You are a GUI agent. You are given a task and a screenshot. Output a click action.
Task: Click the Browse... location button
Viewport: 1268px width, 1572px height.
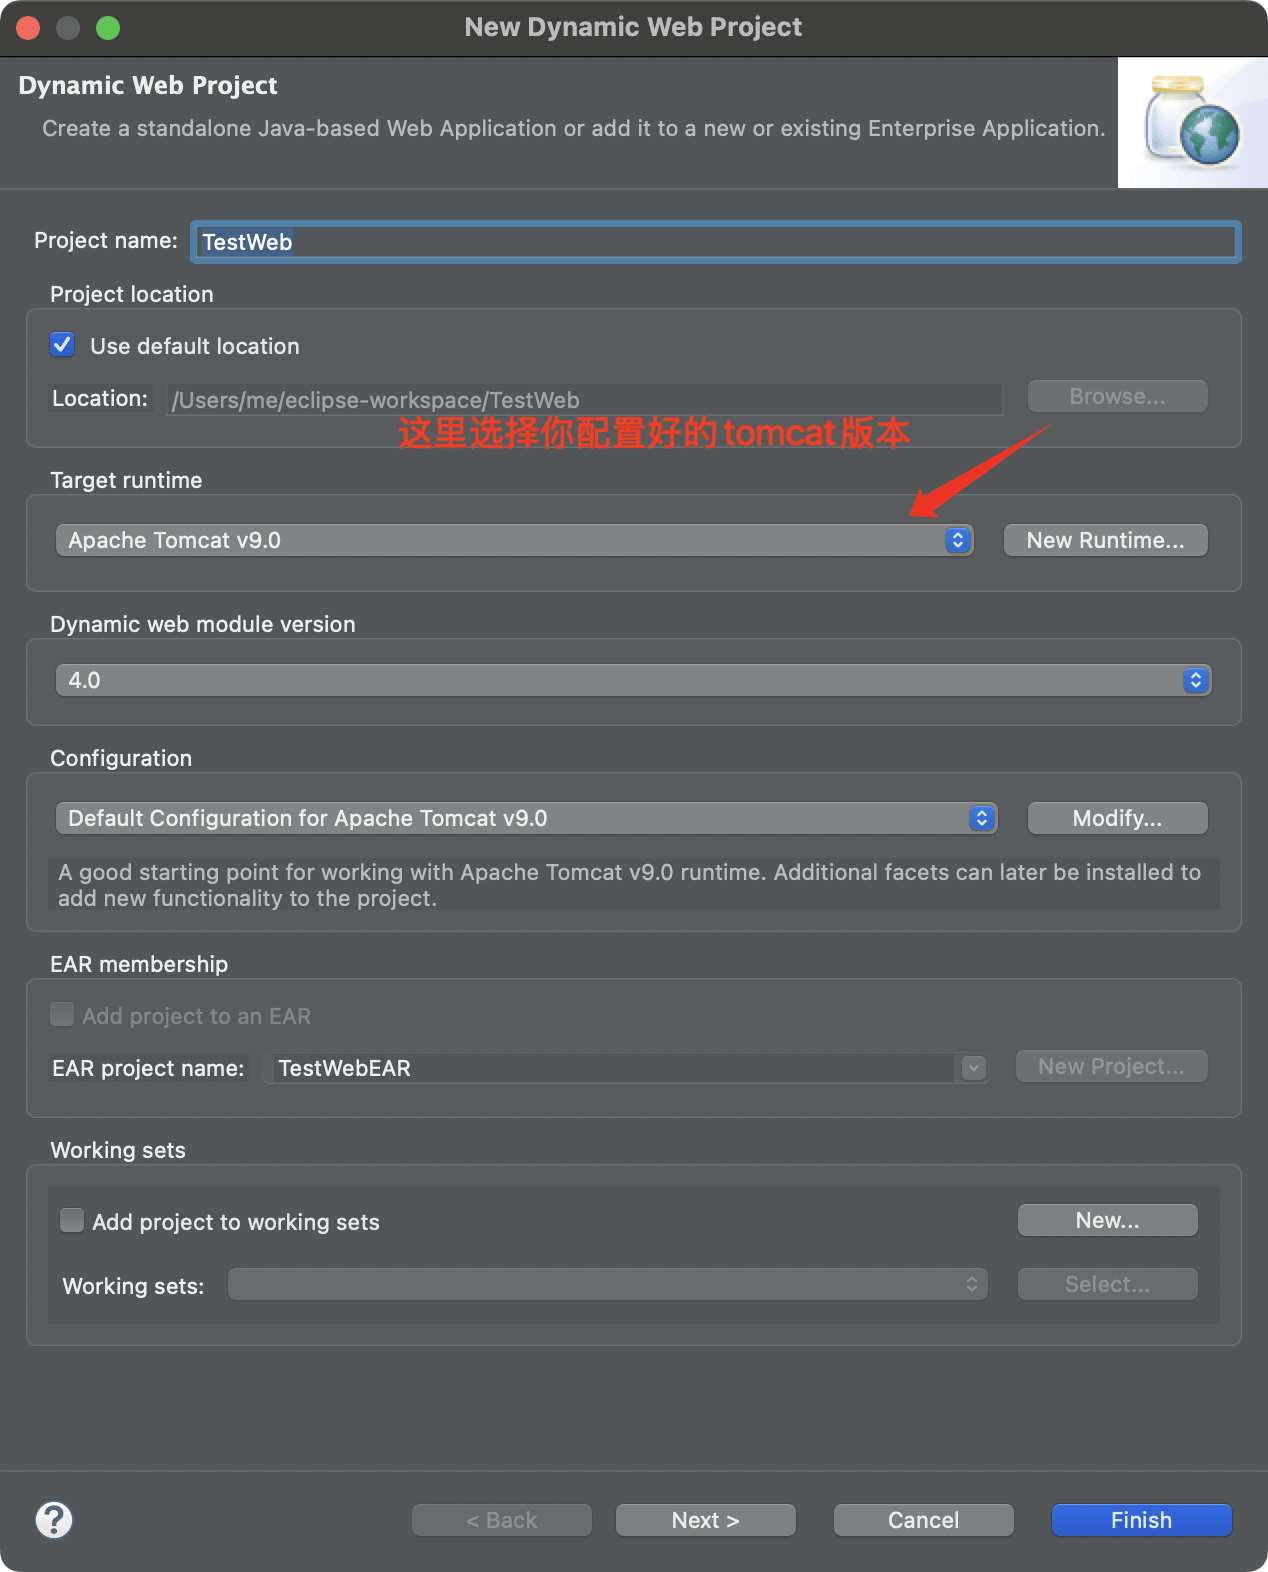tap(1117, 396)
